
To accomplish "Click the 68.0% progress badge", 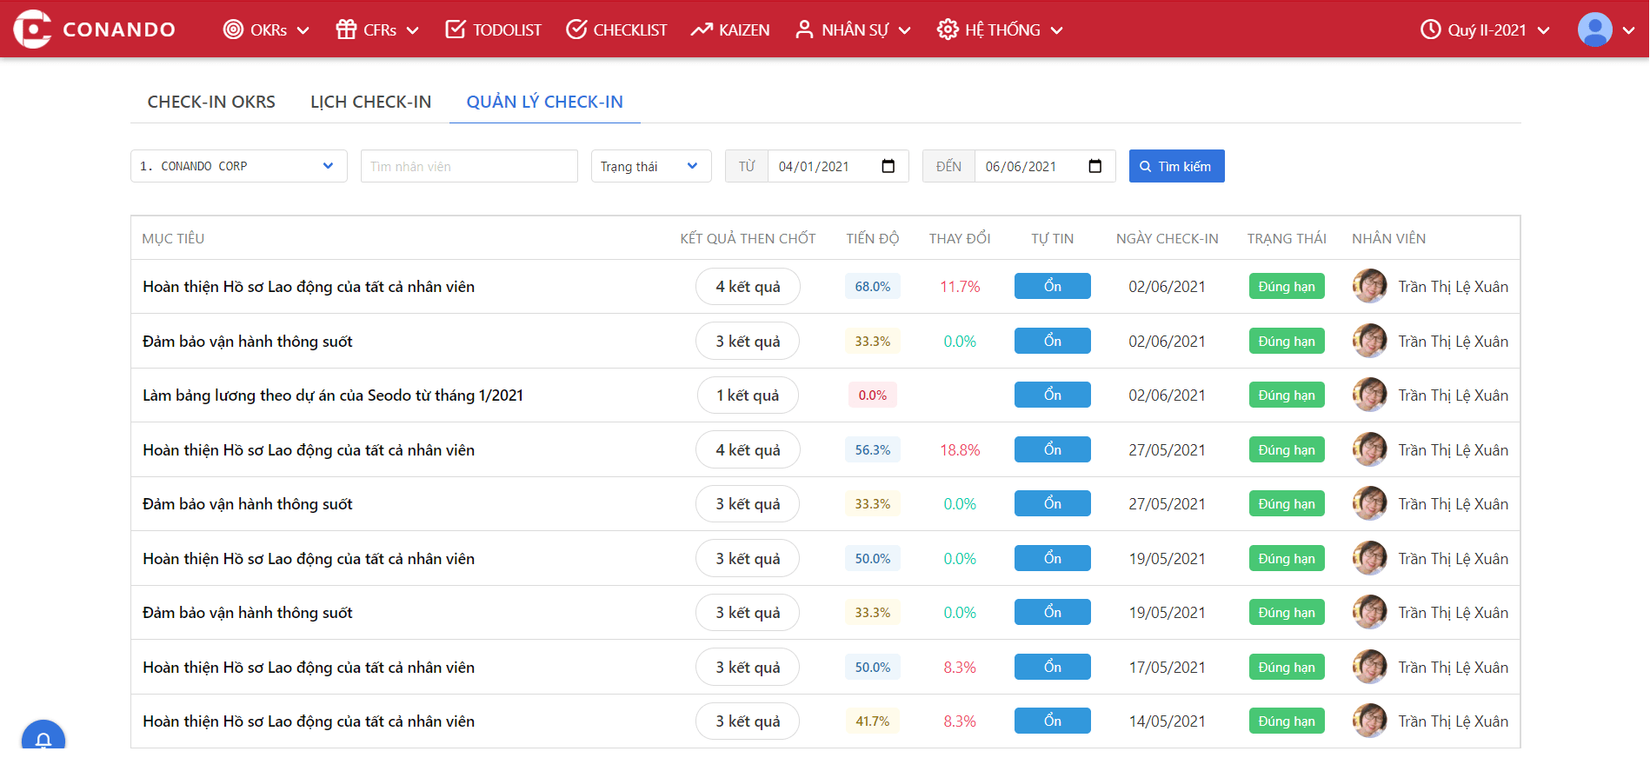I will [x=872, y=287].
